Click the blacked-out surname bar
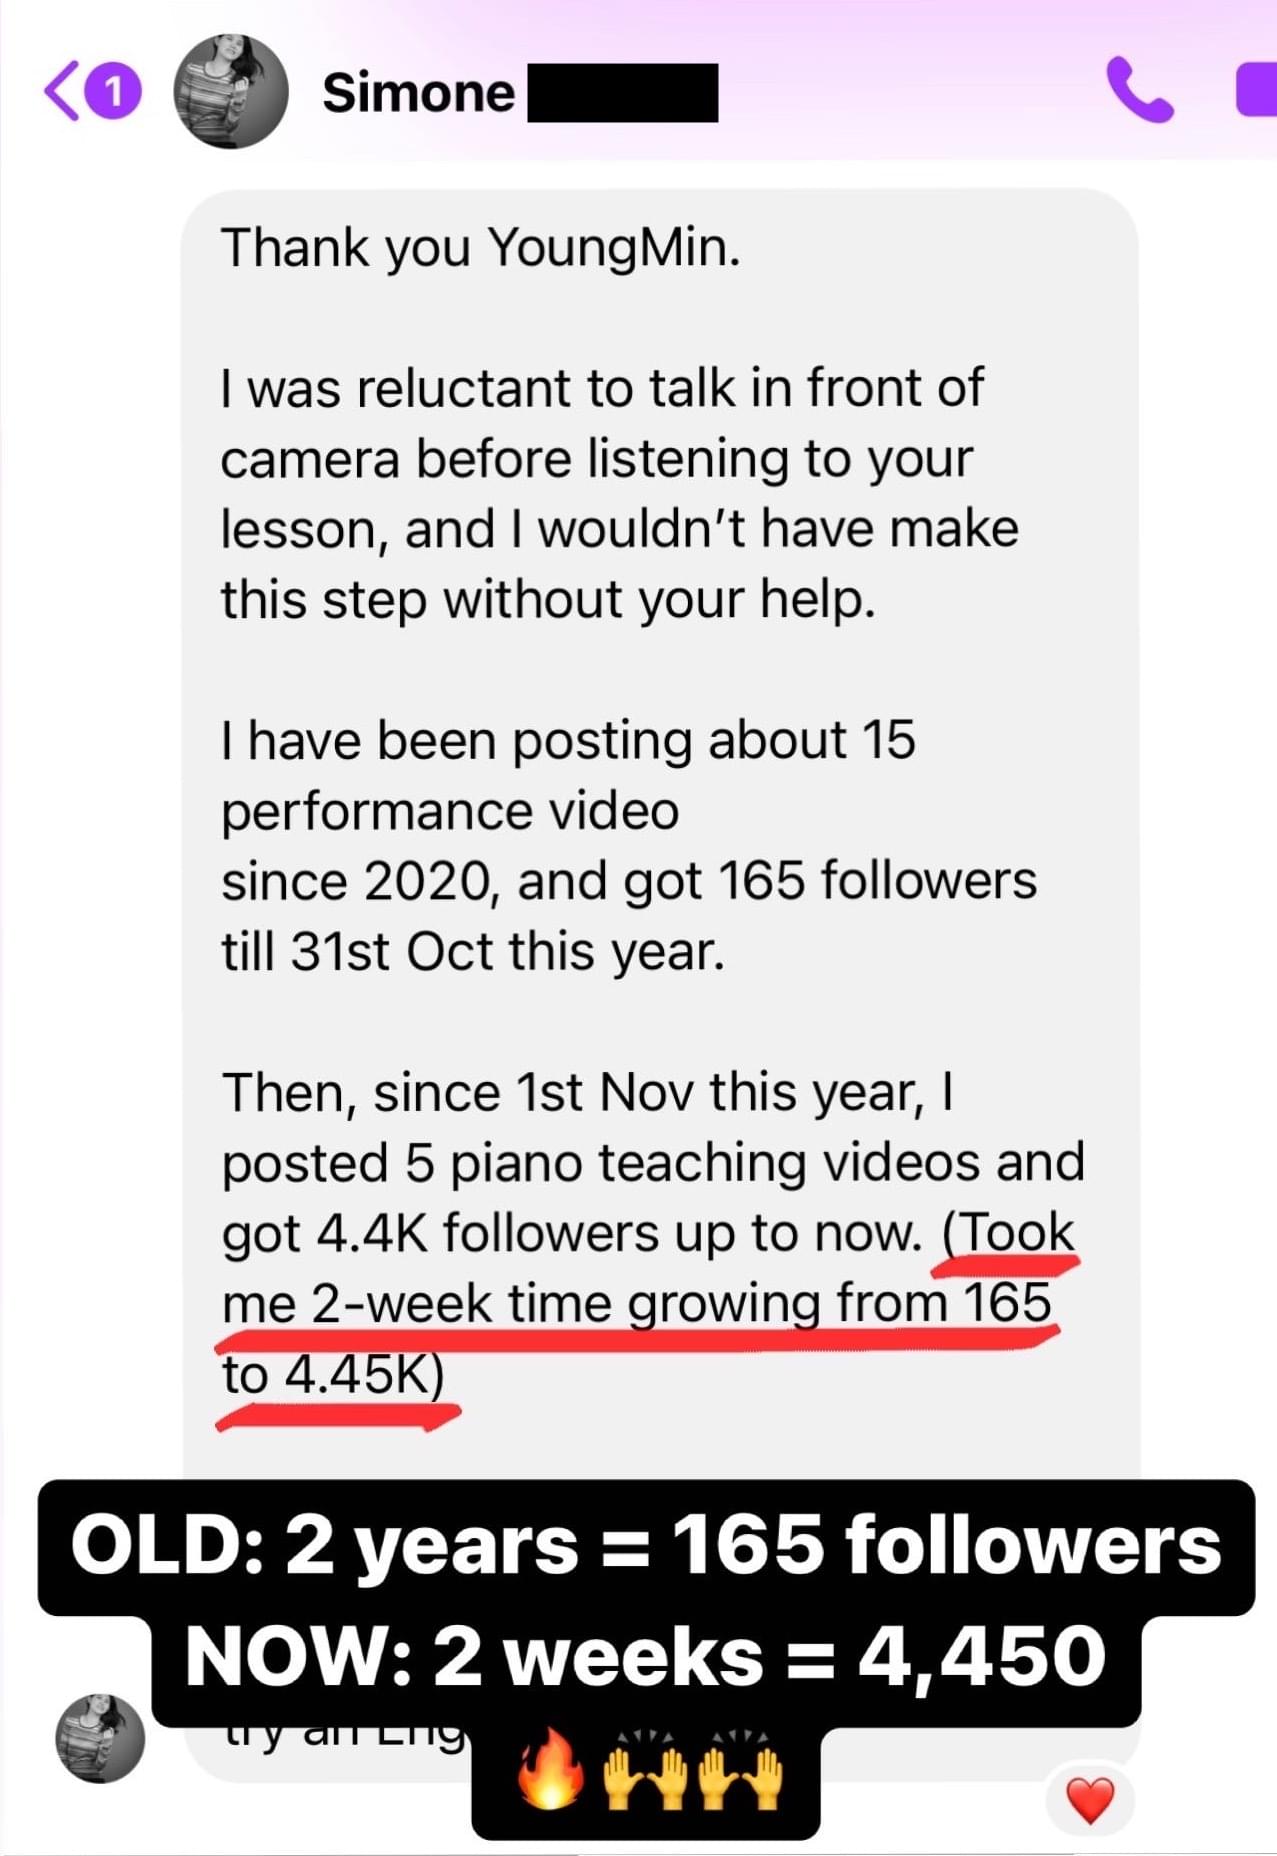 click(622, 93)
